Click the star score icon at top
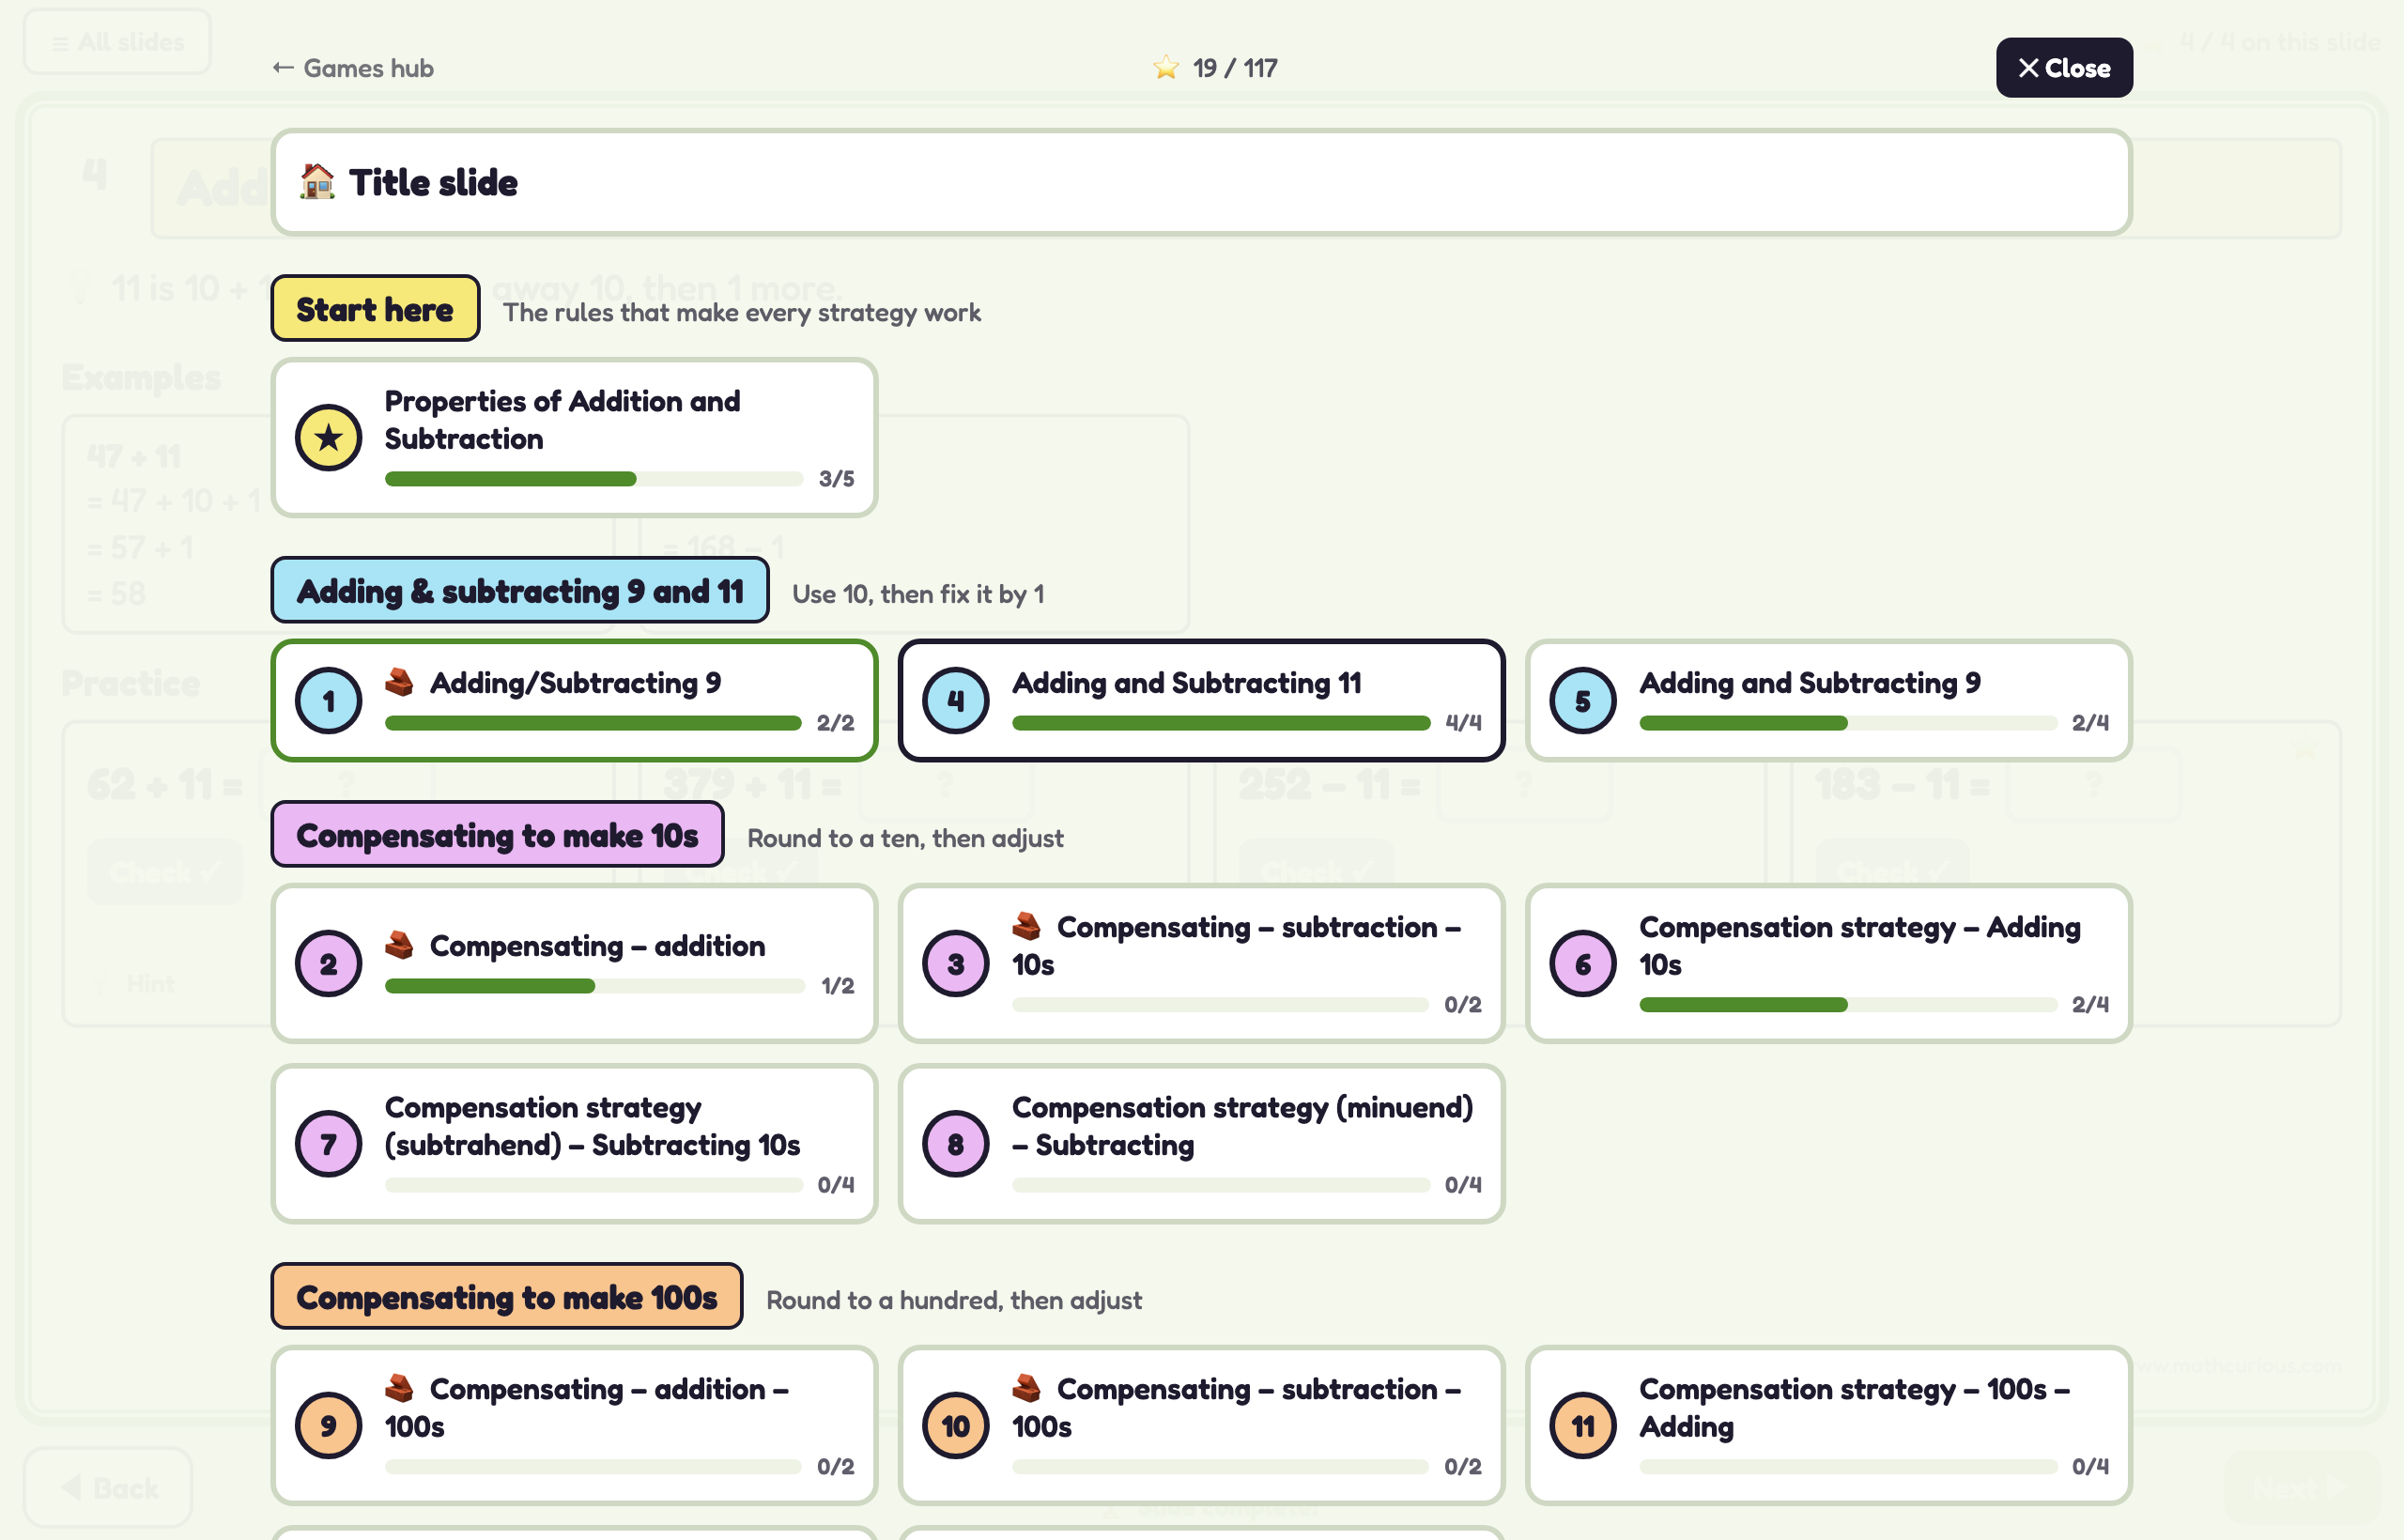 point(1165,68)
